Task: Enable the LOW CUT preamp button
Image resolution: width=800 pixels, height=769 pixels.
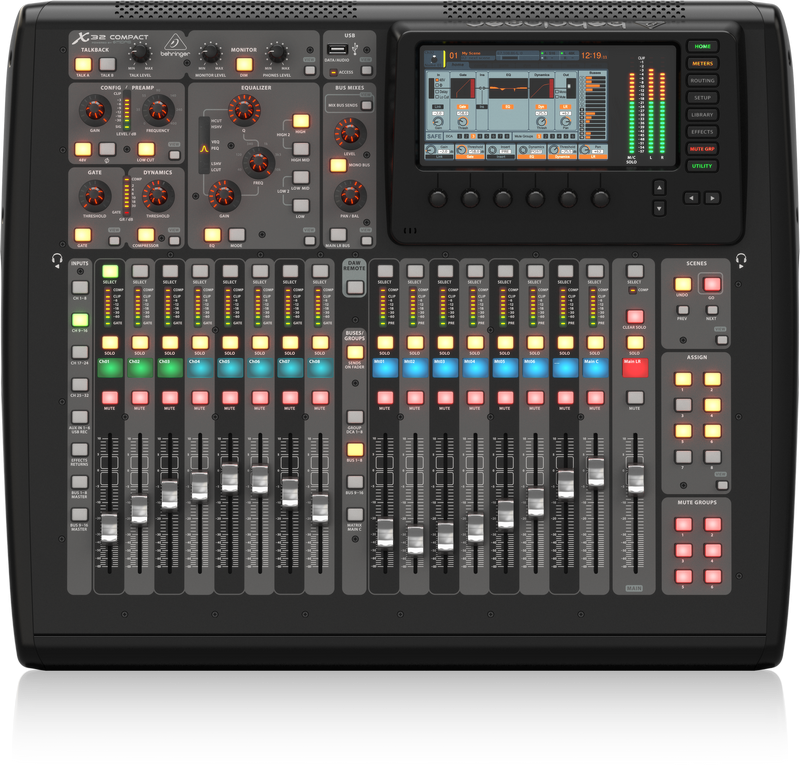Action: click(x=146, y=149)
